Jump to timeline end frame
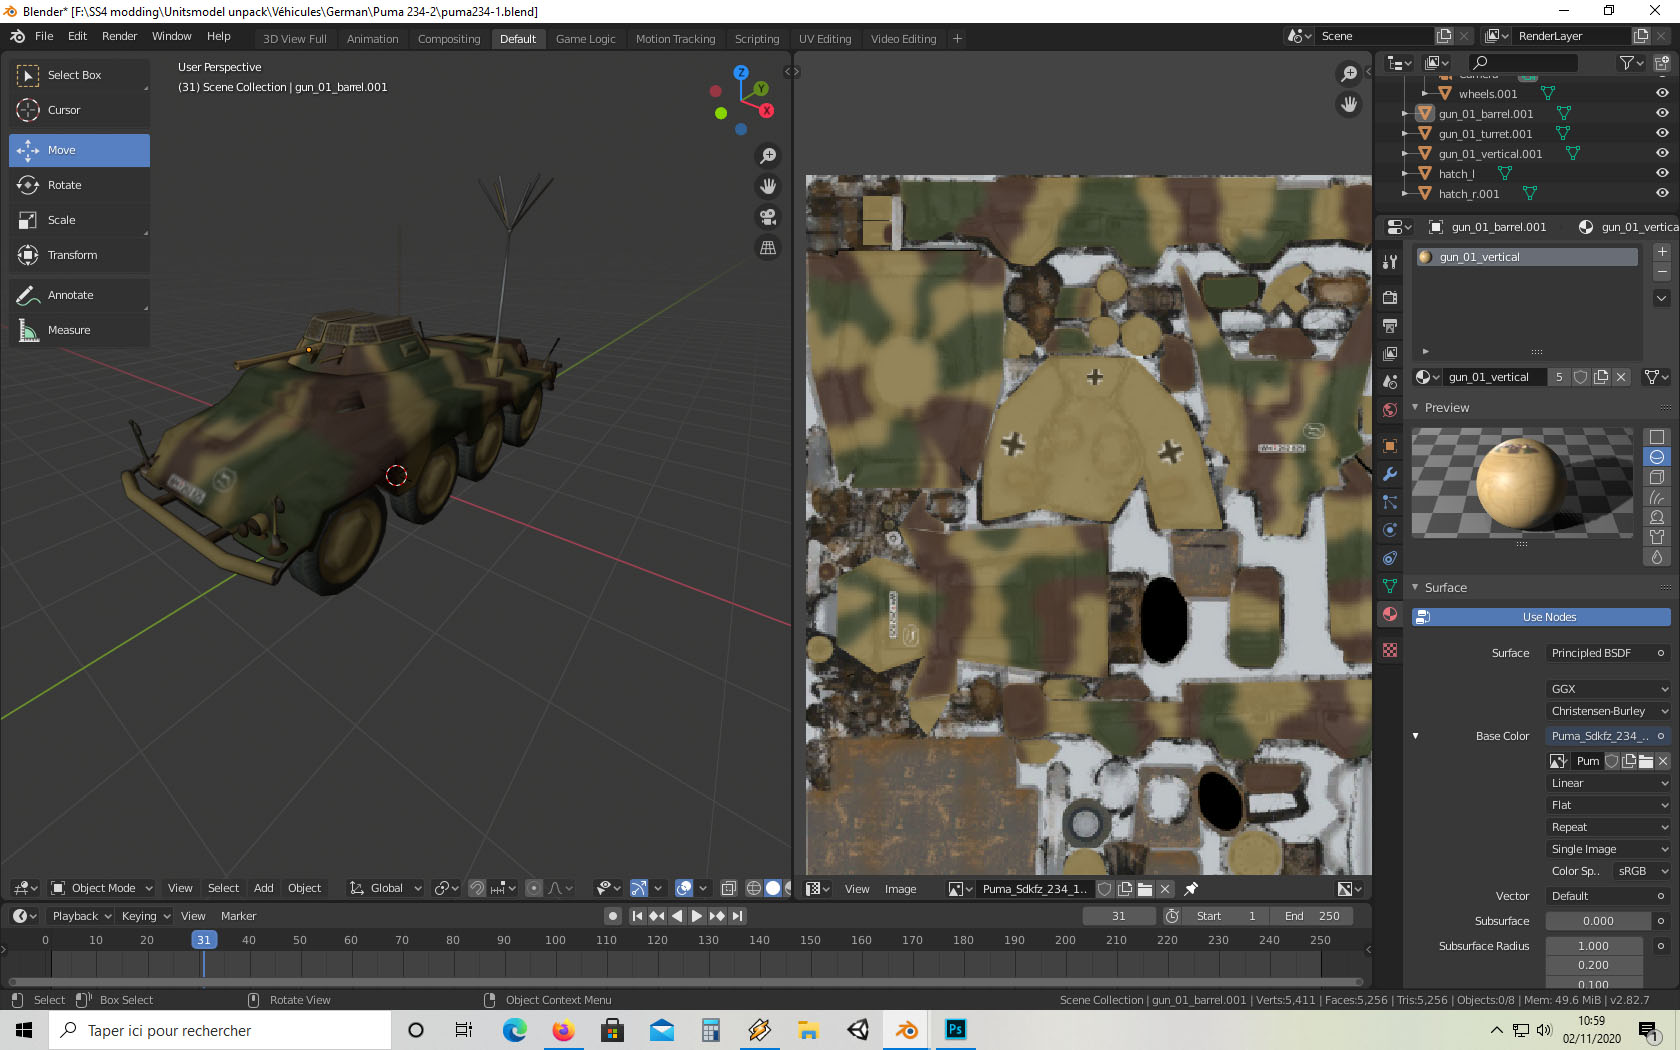Screen dimensions: 1680x1050 pyautogui.click(x=737, y=916)
